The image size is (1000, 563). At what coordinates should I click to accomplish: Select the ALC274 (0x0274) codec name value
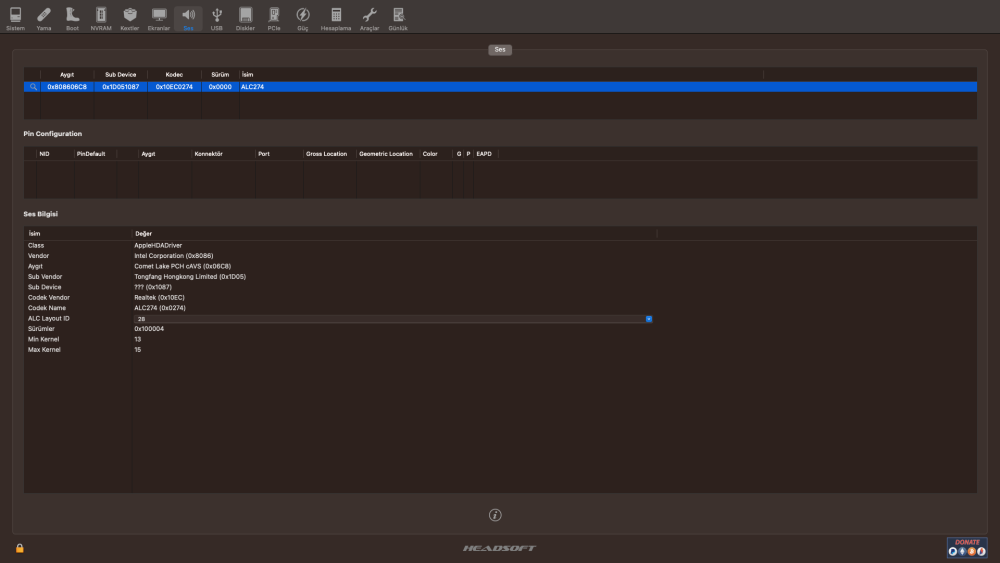coord(160,308)
